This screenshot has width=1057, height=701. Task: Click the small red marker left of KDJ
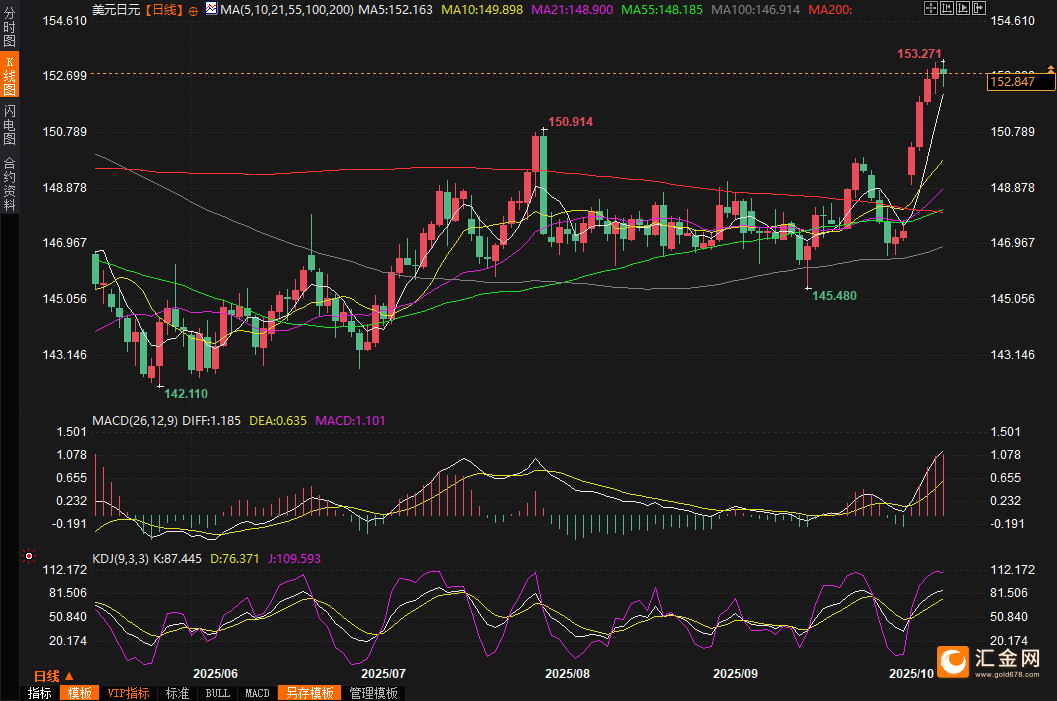28,556
